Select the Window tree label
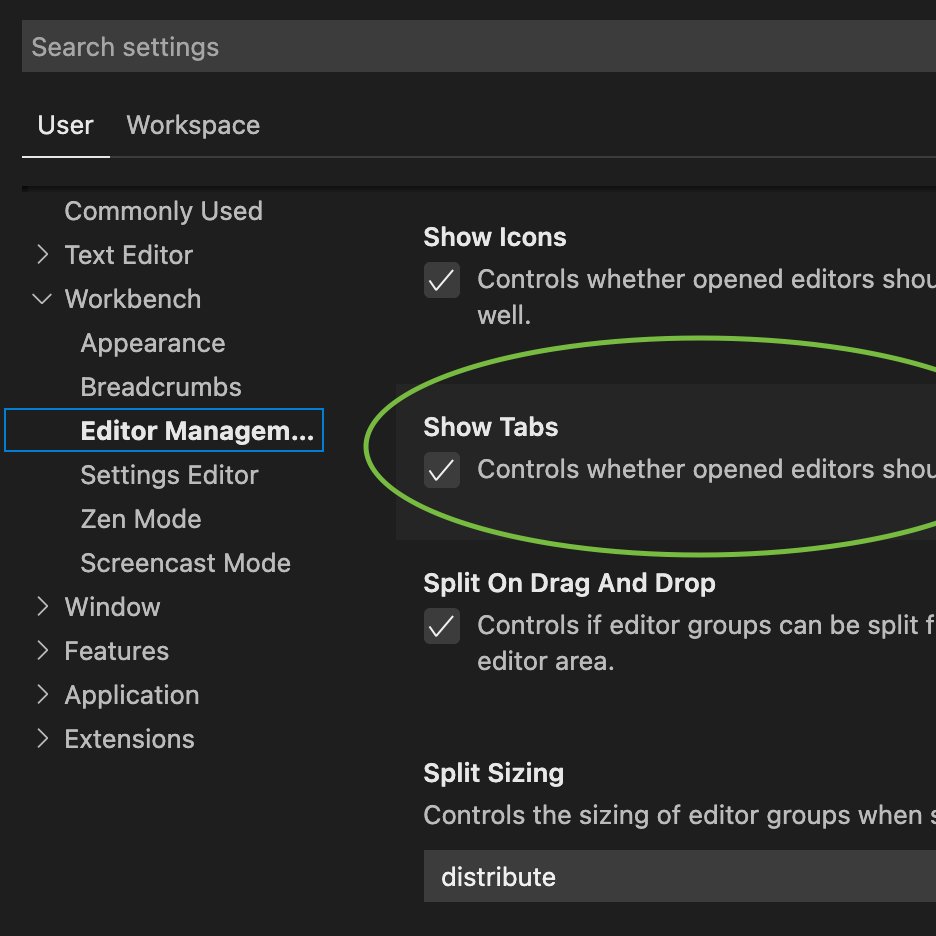This screenshot has height=936, width=936. tap(112, 607)
